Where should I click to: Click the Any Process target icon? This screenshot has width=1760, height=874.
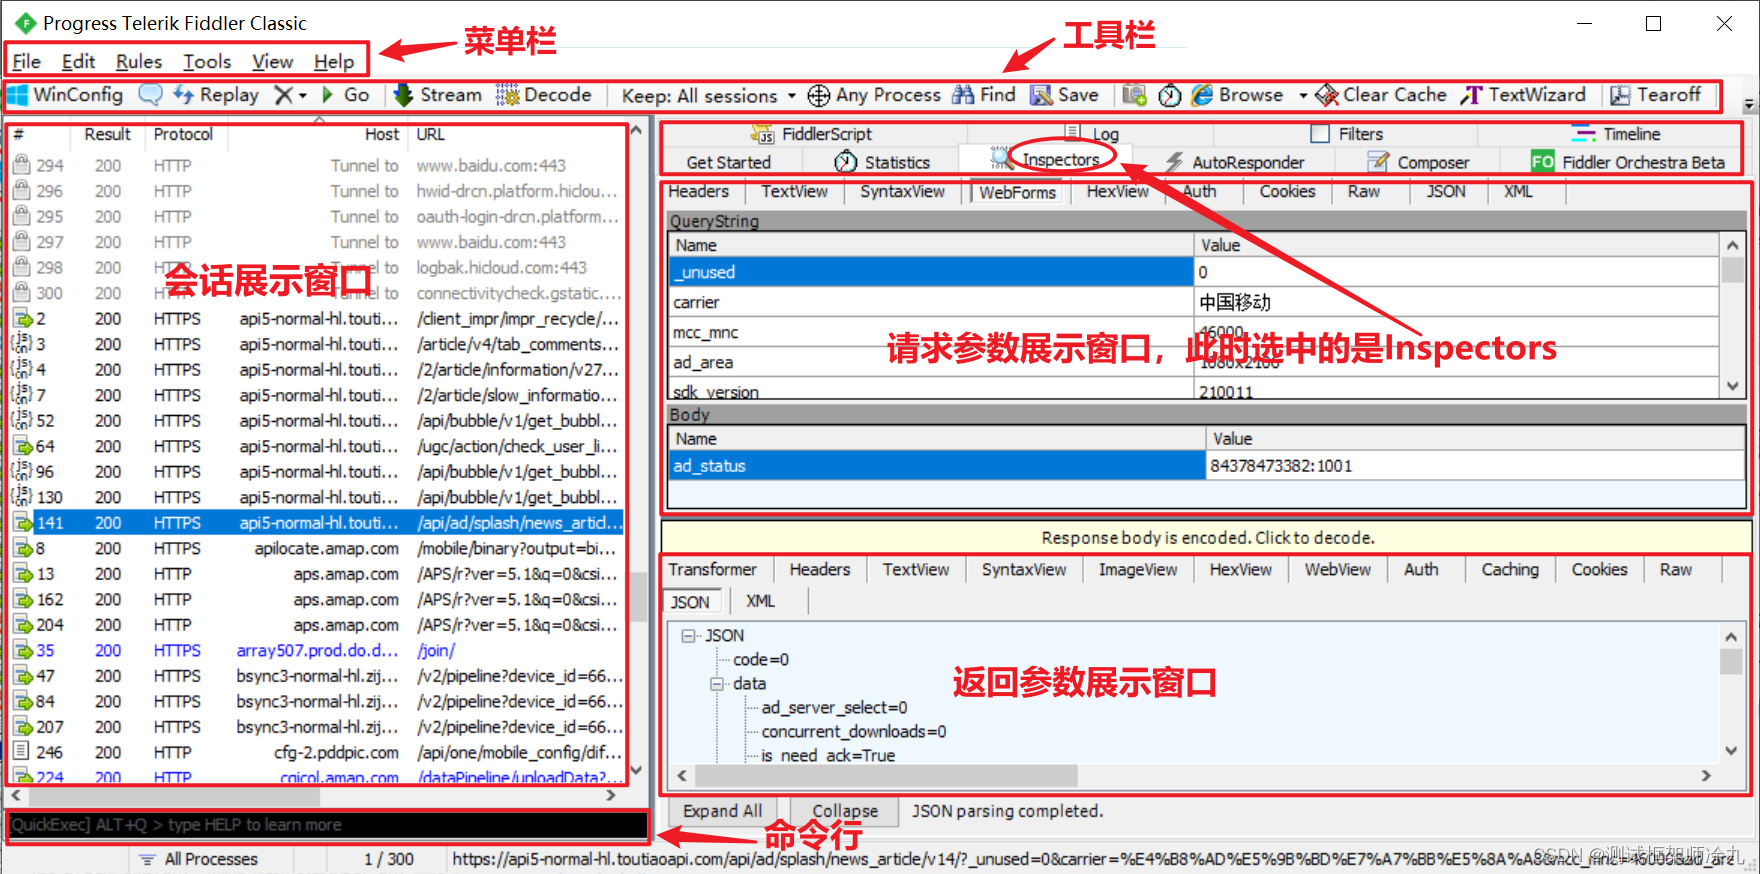818,95
